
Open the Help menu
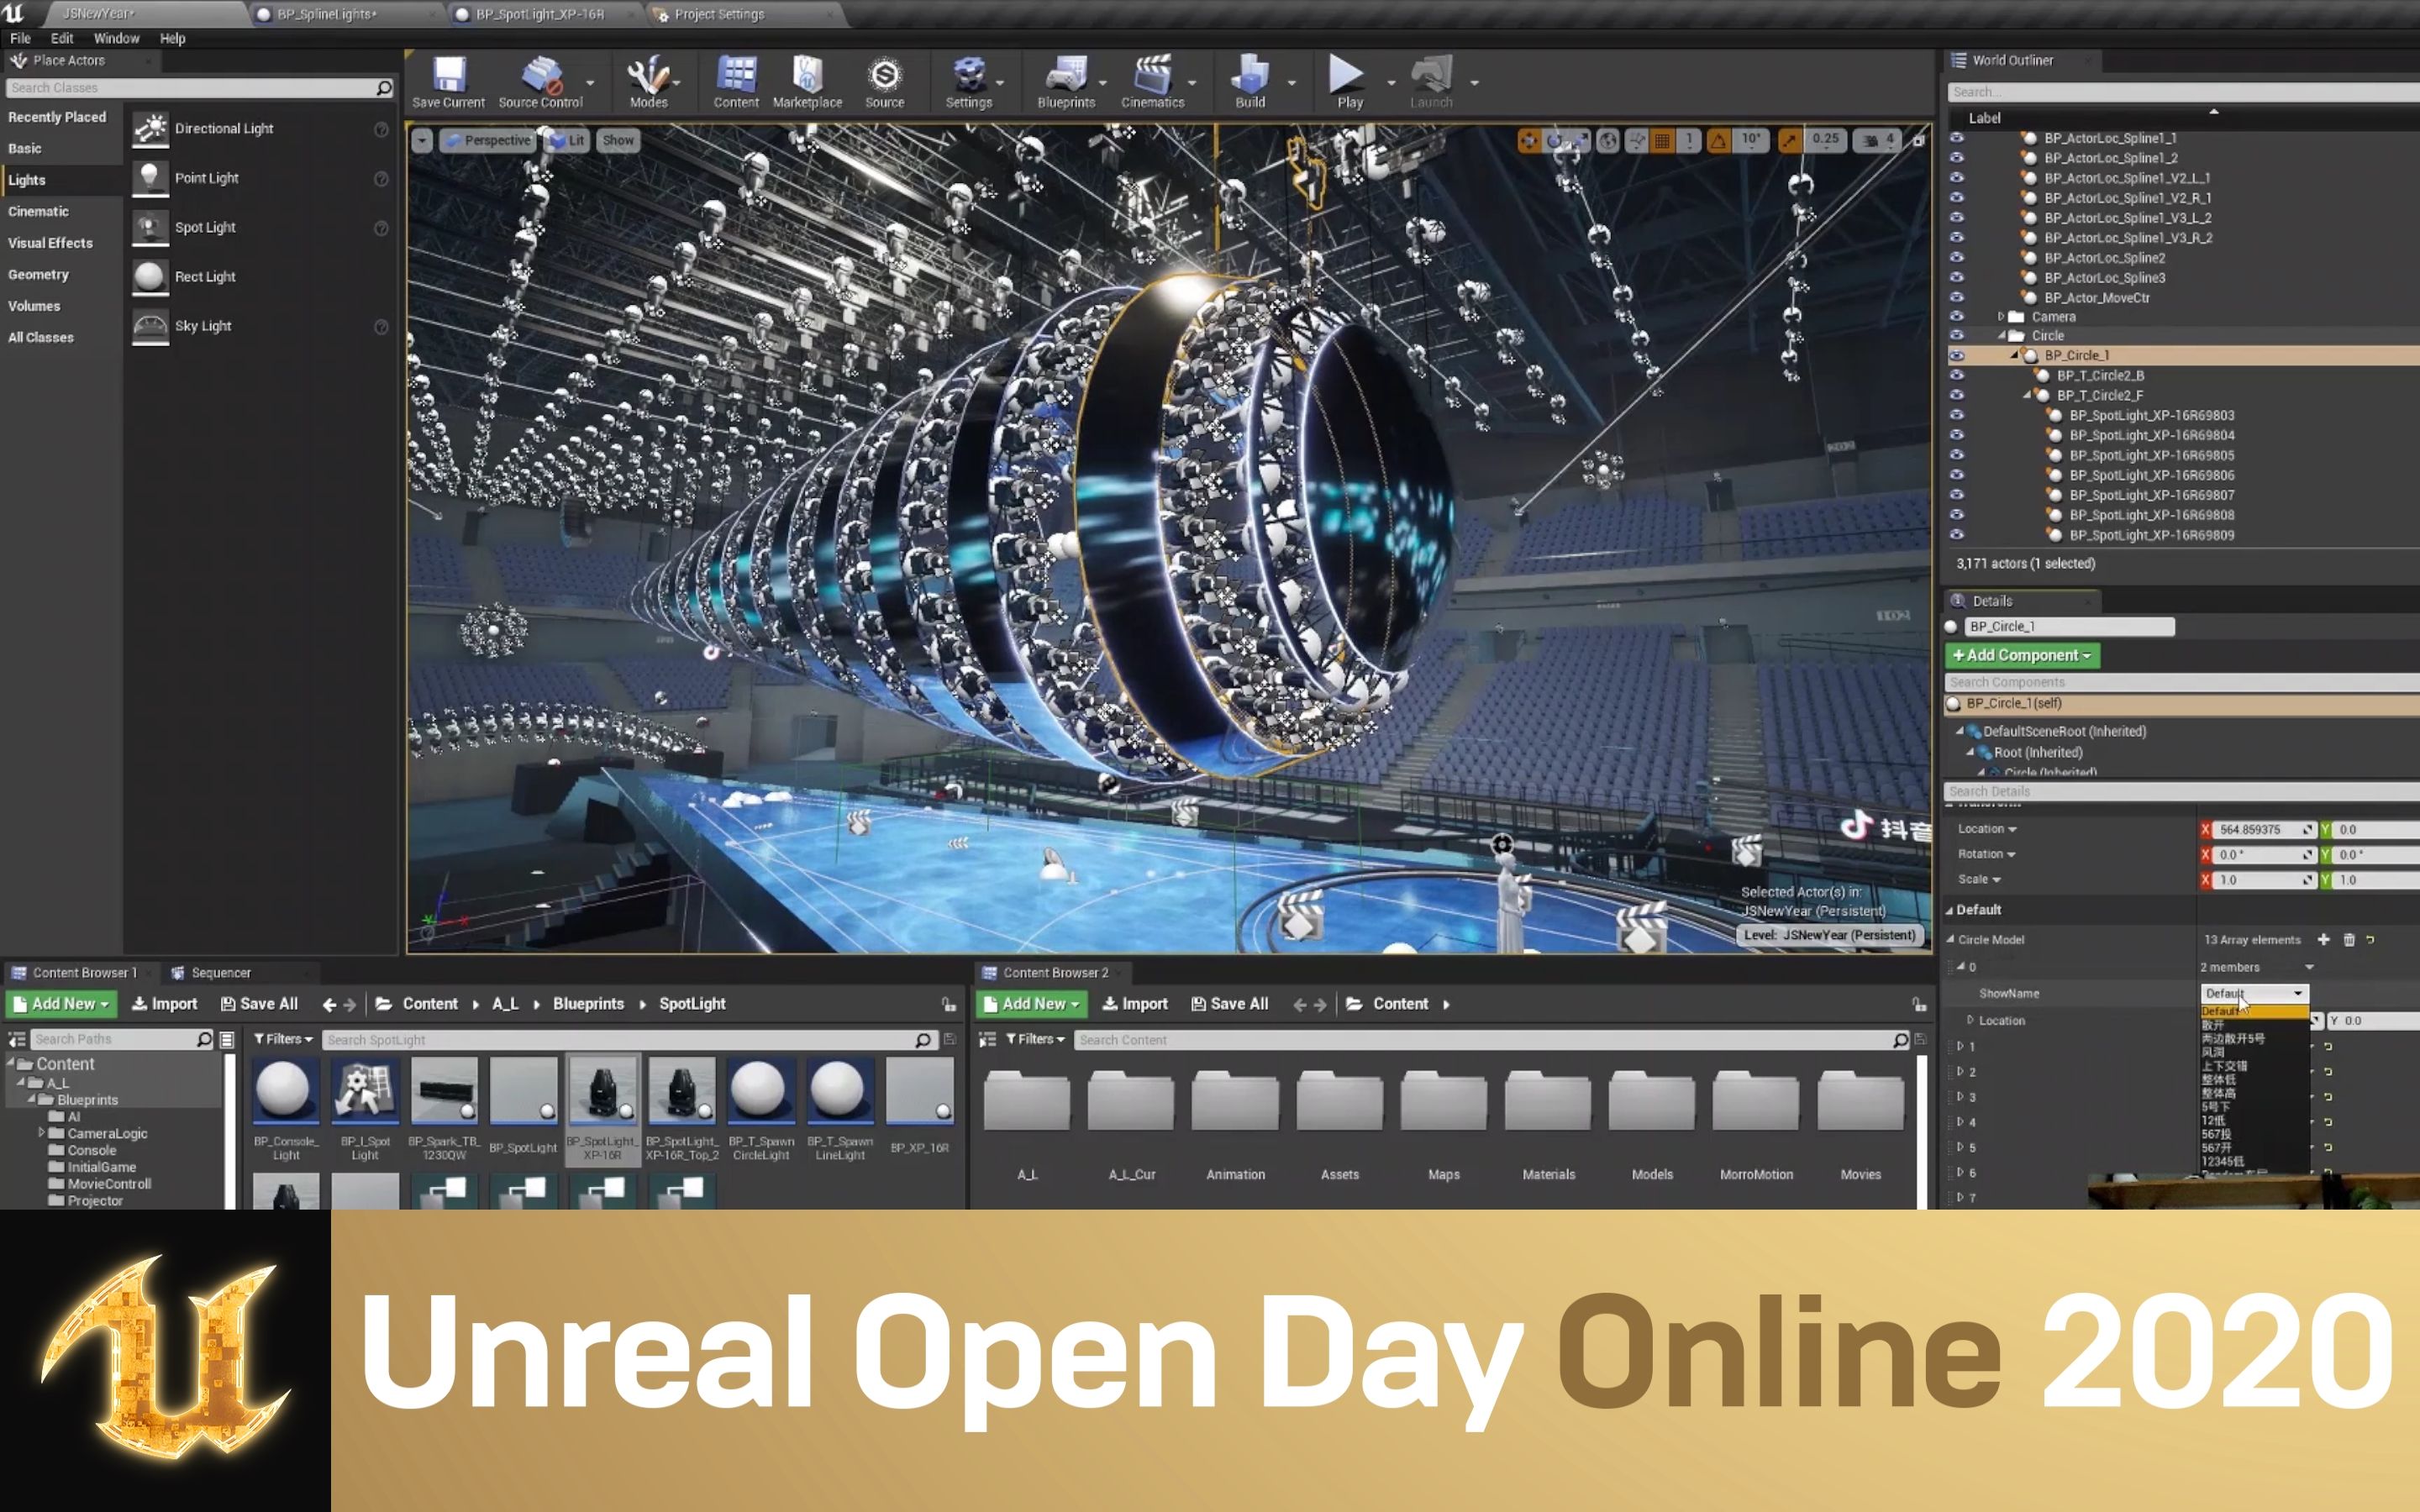tap(172, 38)
